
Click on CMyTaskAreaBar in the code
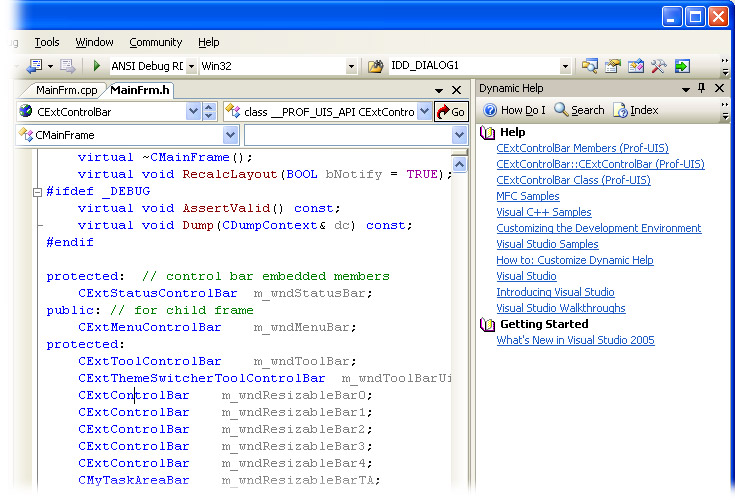134,480
